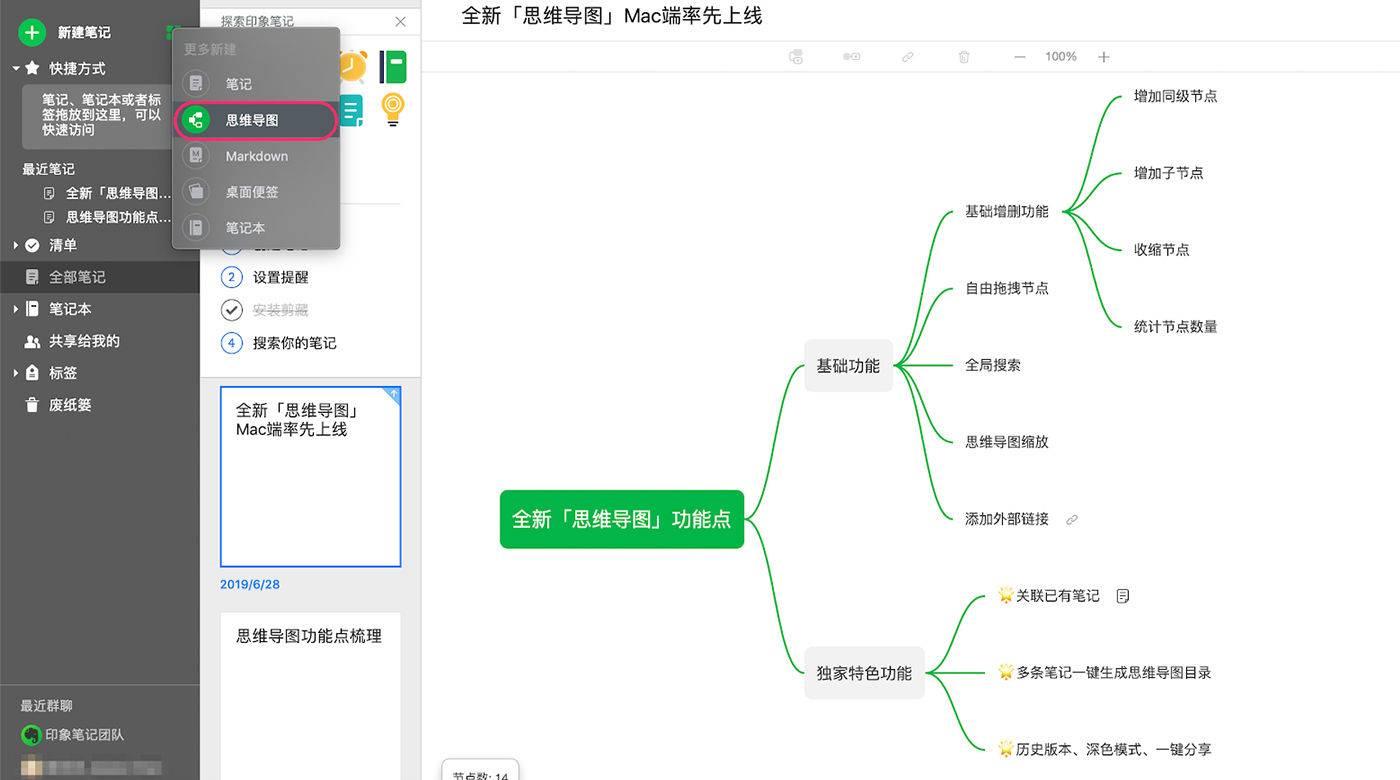Expand the 标签 section triangle

pos(15,373)
